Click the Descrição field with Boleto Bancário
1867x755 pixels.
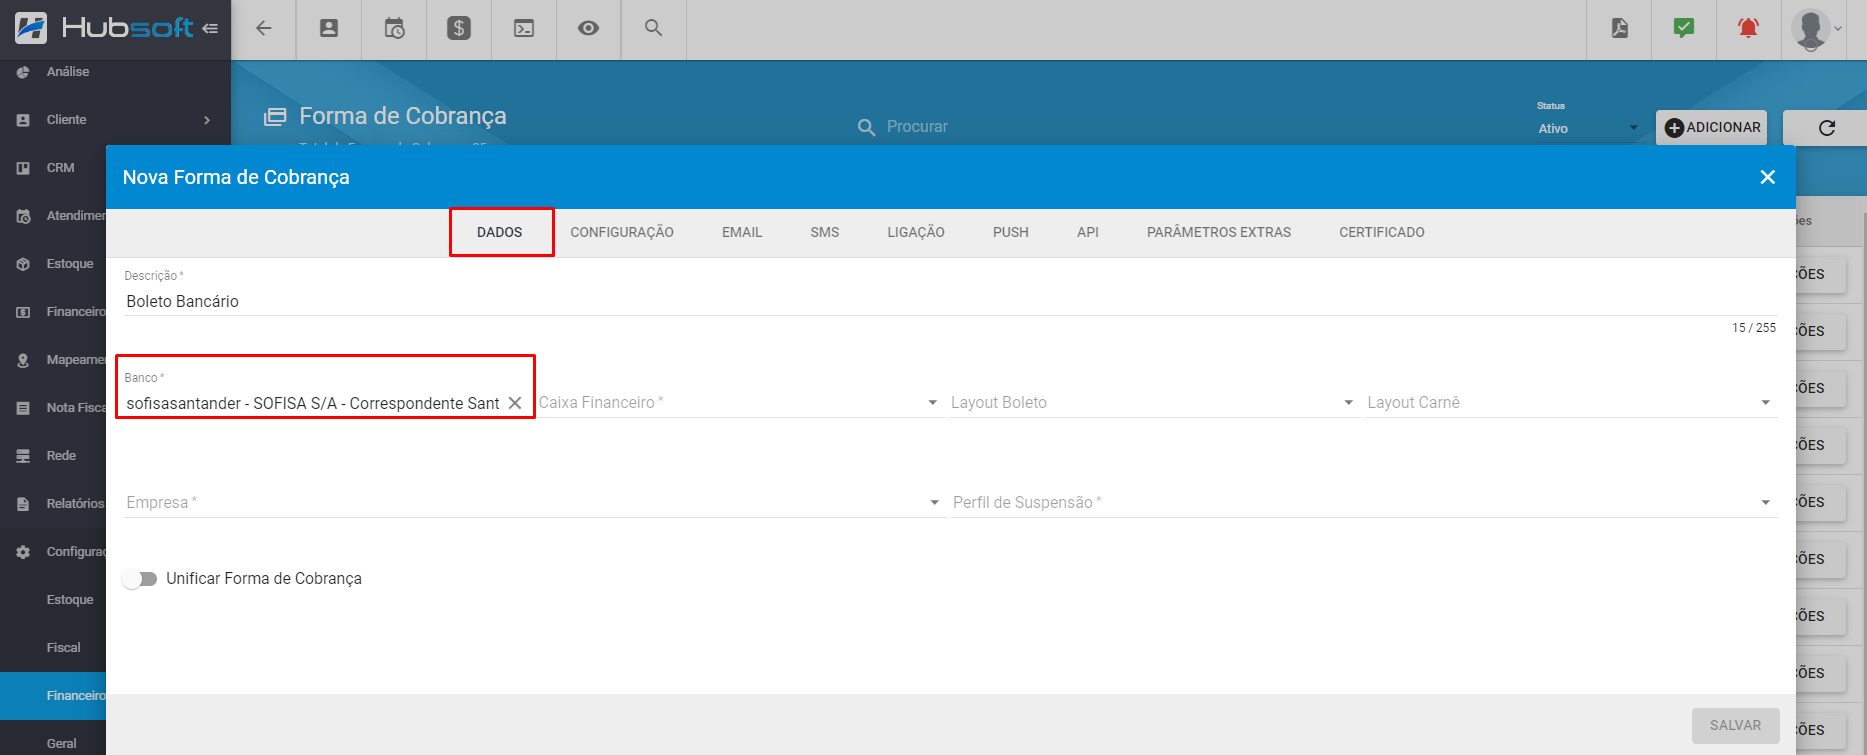950,301
